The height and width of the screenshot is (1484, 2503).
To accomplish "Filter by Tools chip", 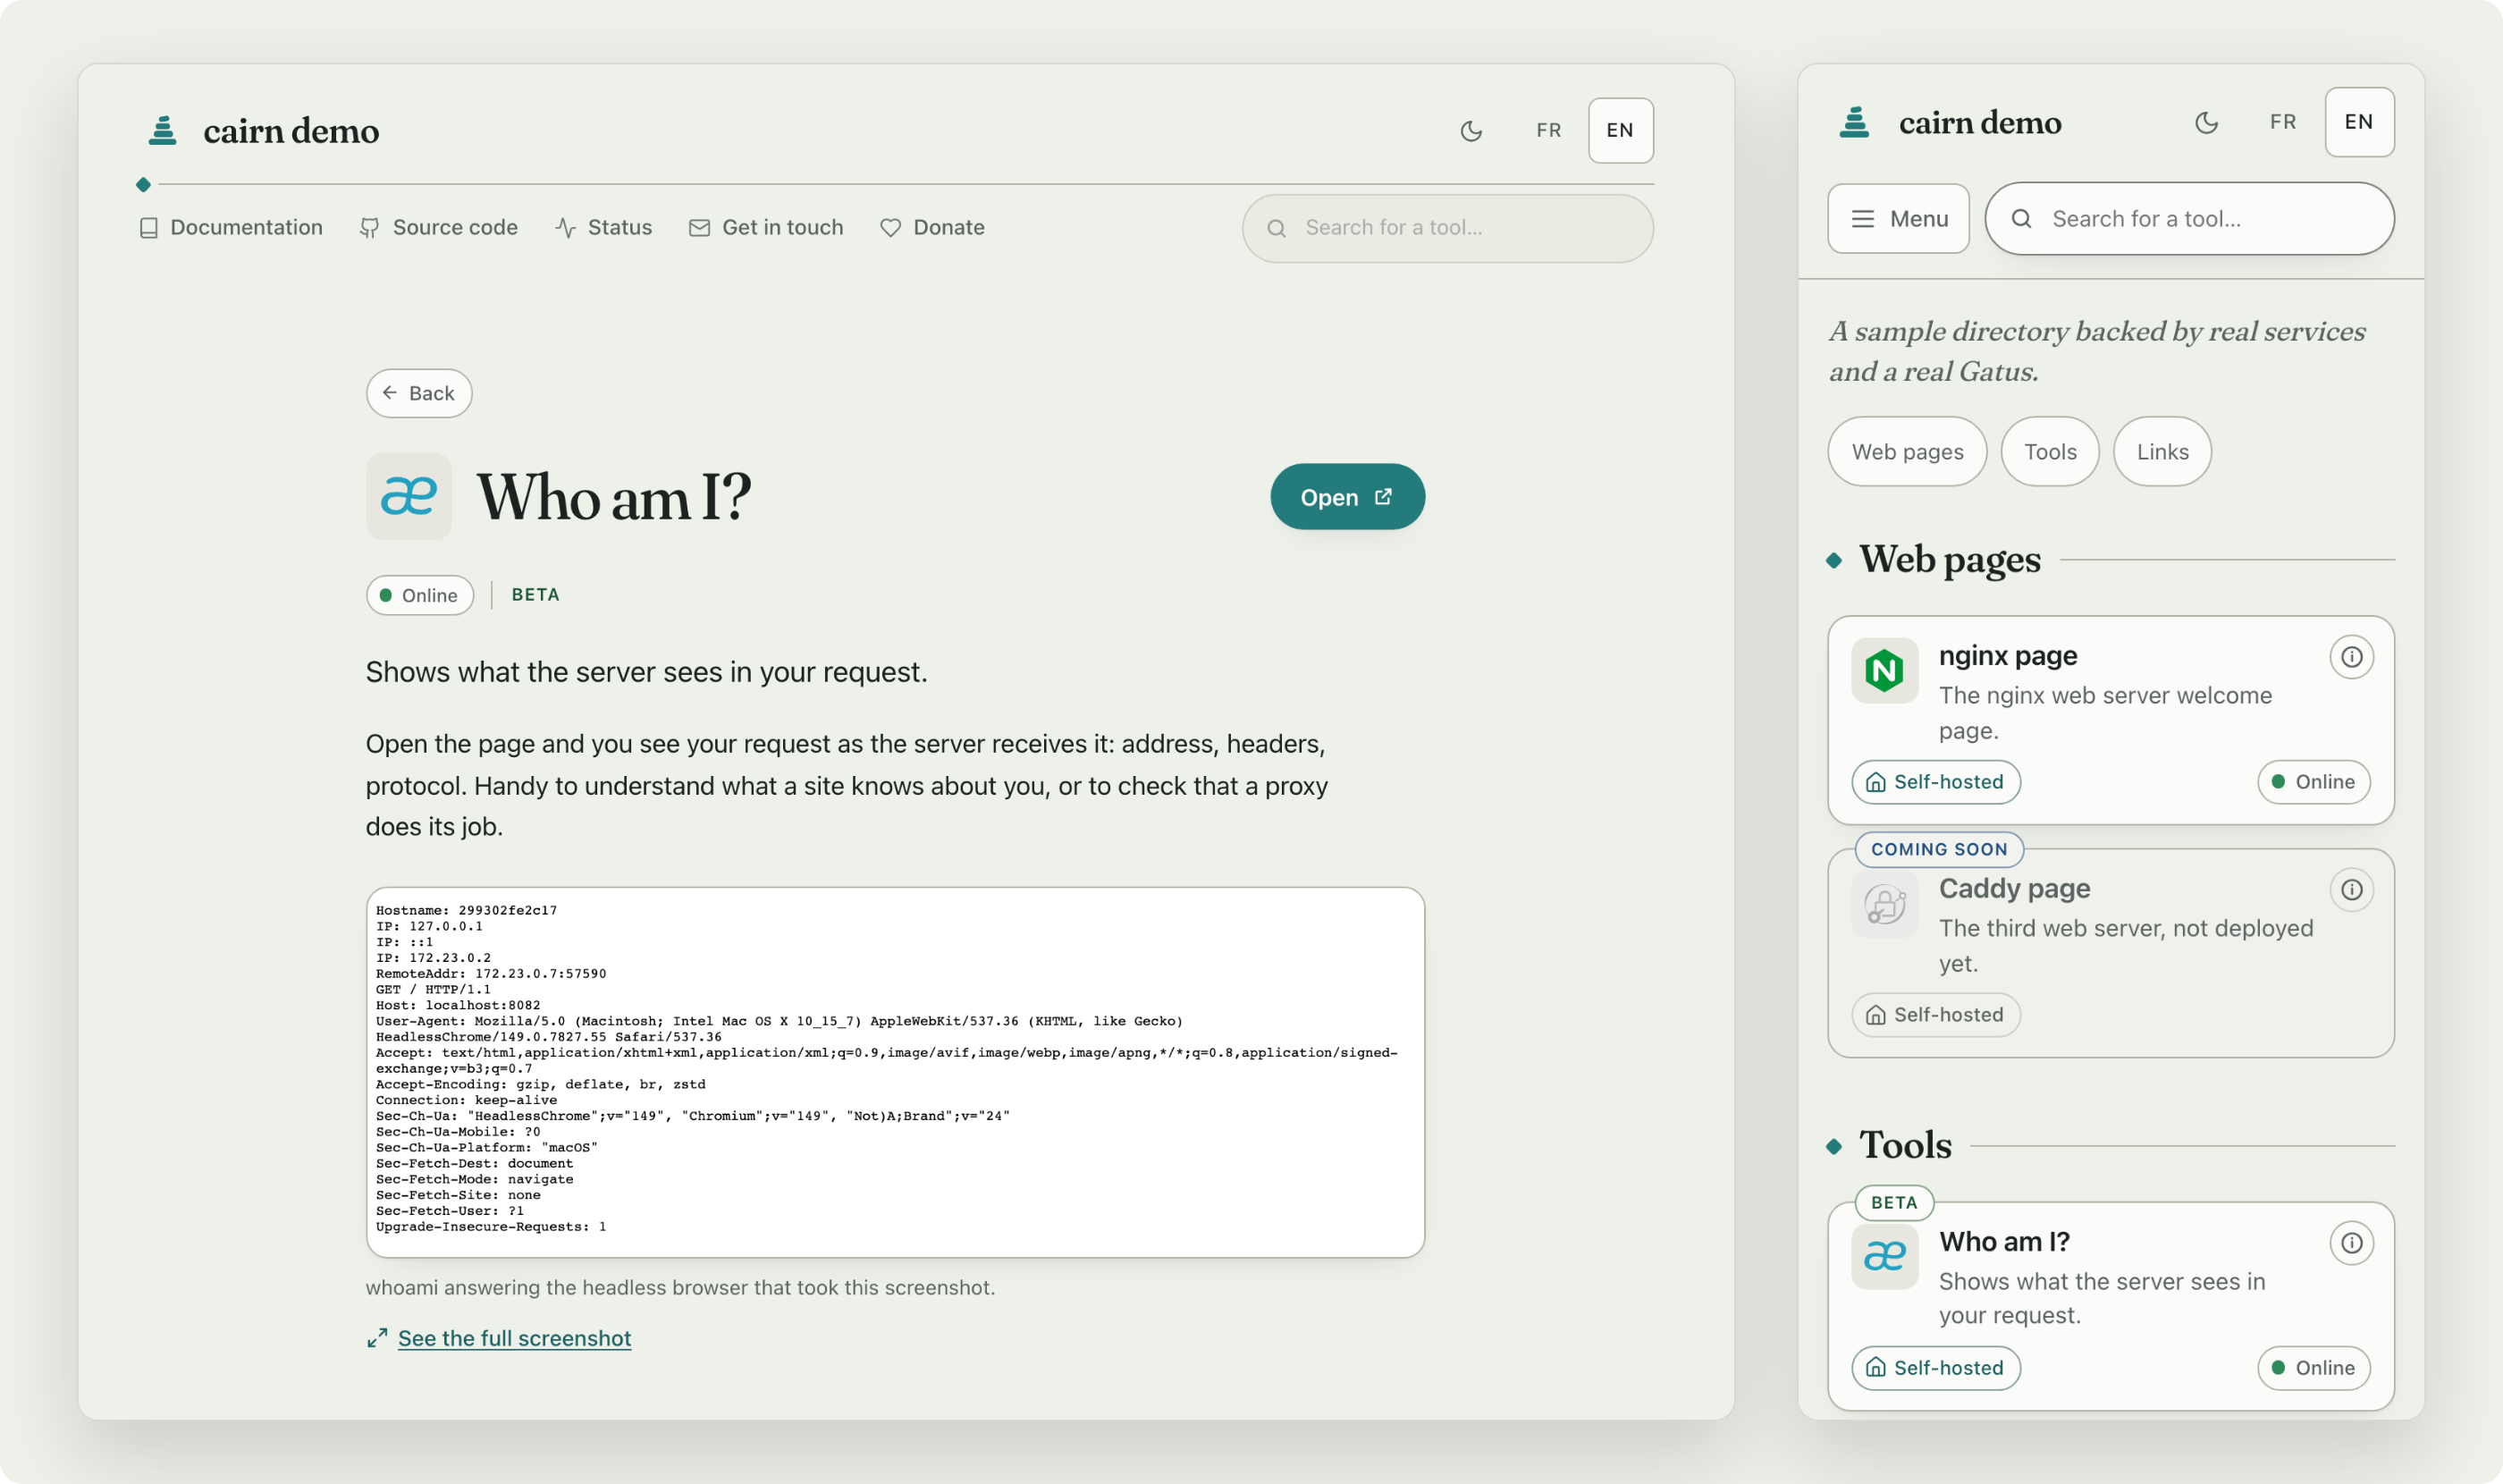I will (x=2050, y=451).
